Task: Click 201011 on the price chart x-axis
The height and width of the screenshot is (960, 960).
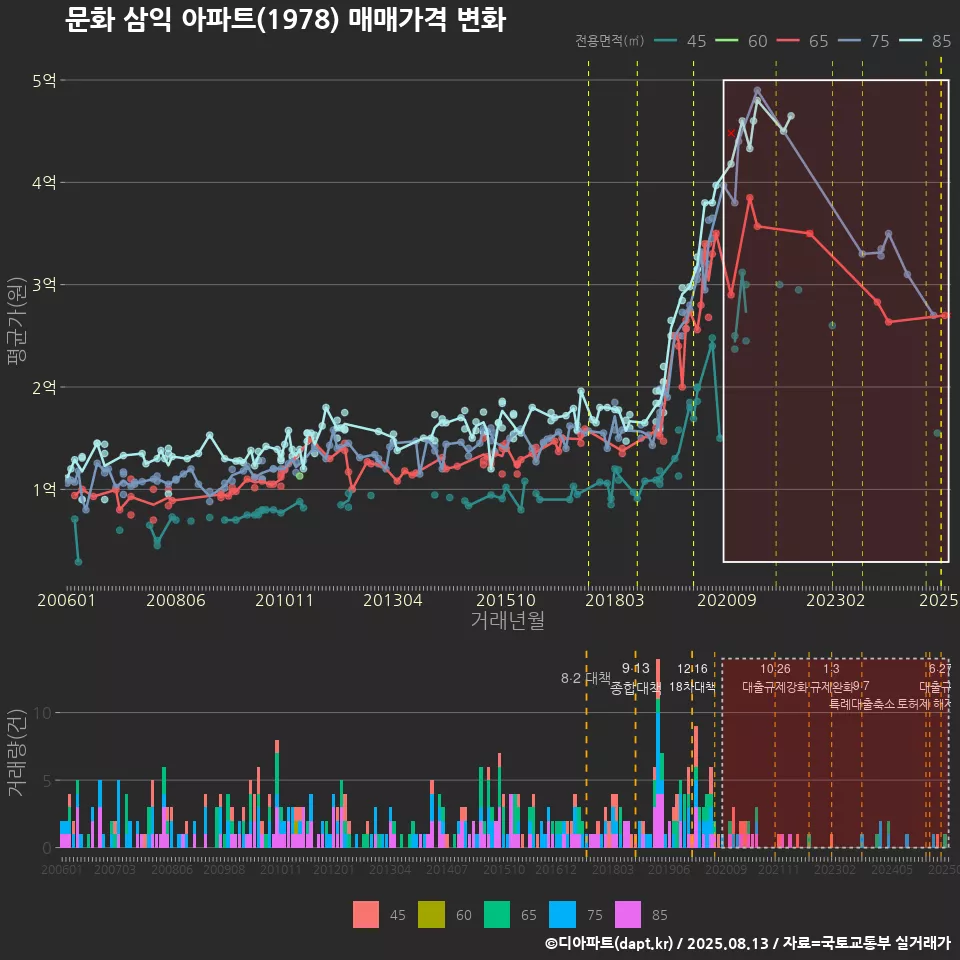Action: tap(284, 600)
